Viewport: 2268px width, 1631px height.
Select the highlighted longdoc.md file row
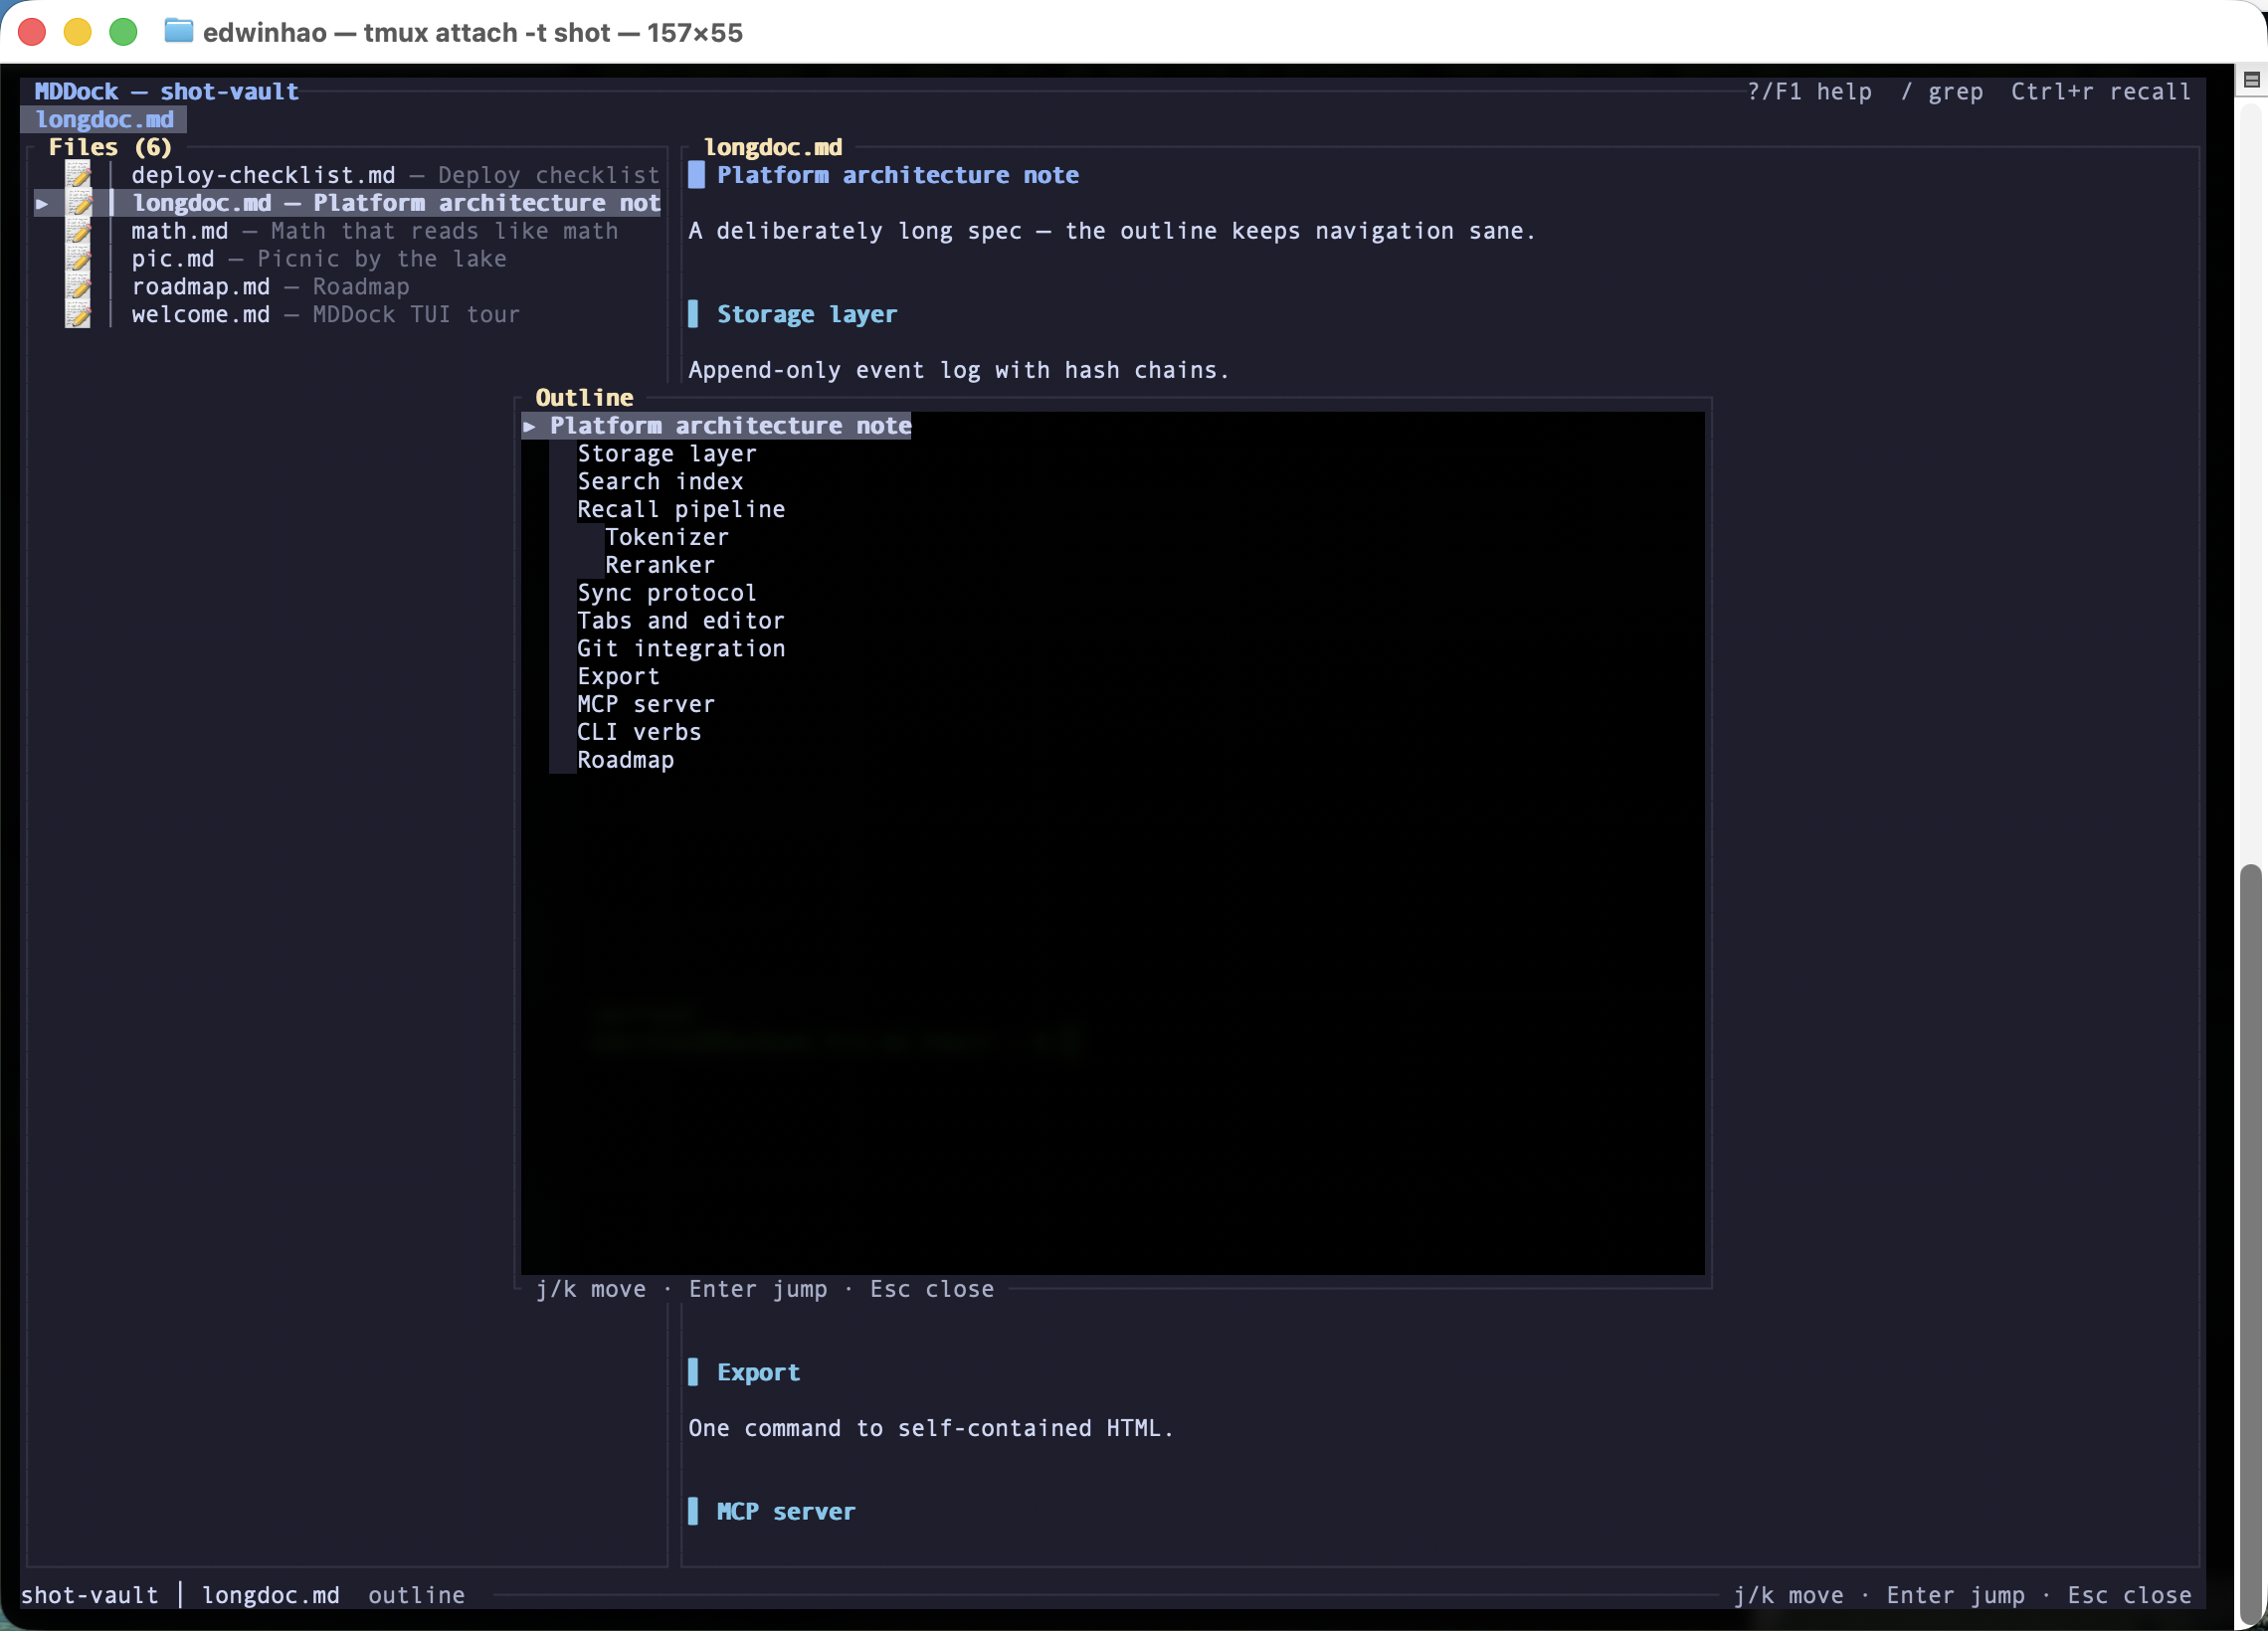click(x=347, y=203)
